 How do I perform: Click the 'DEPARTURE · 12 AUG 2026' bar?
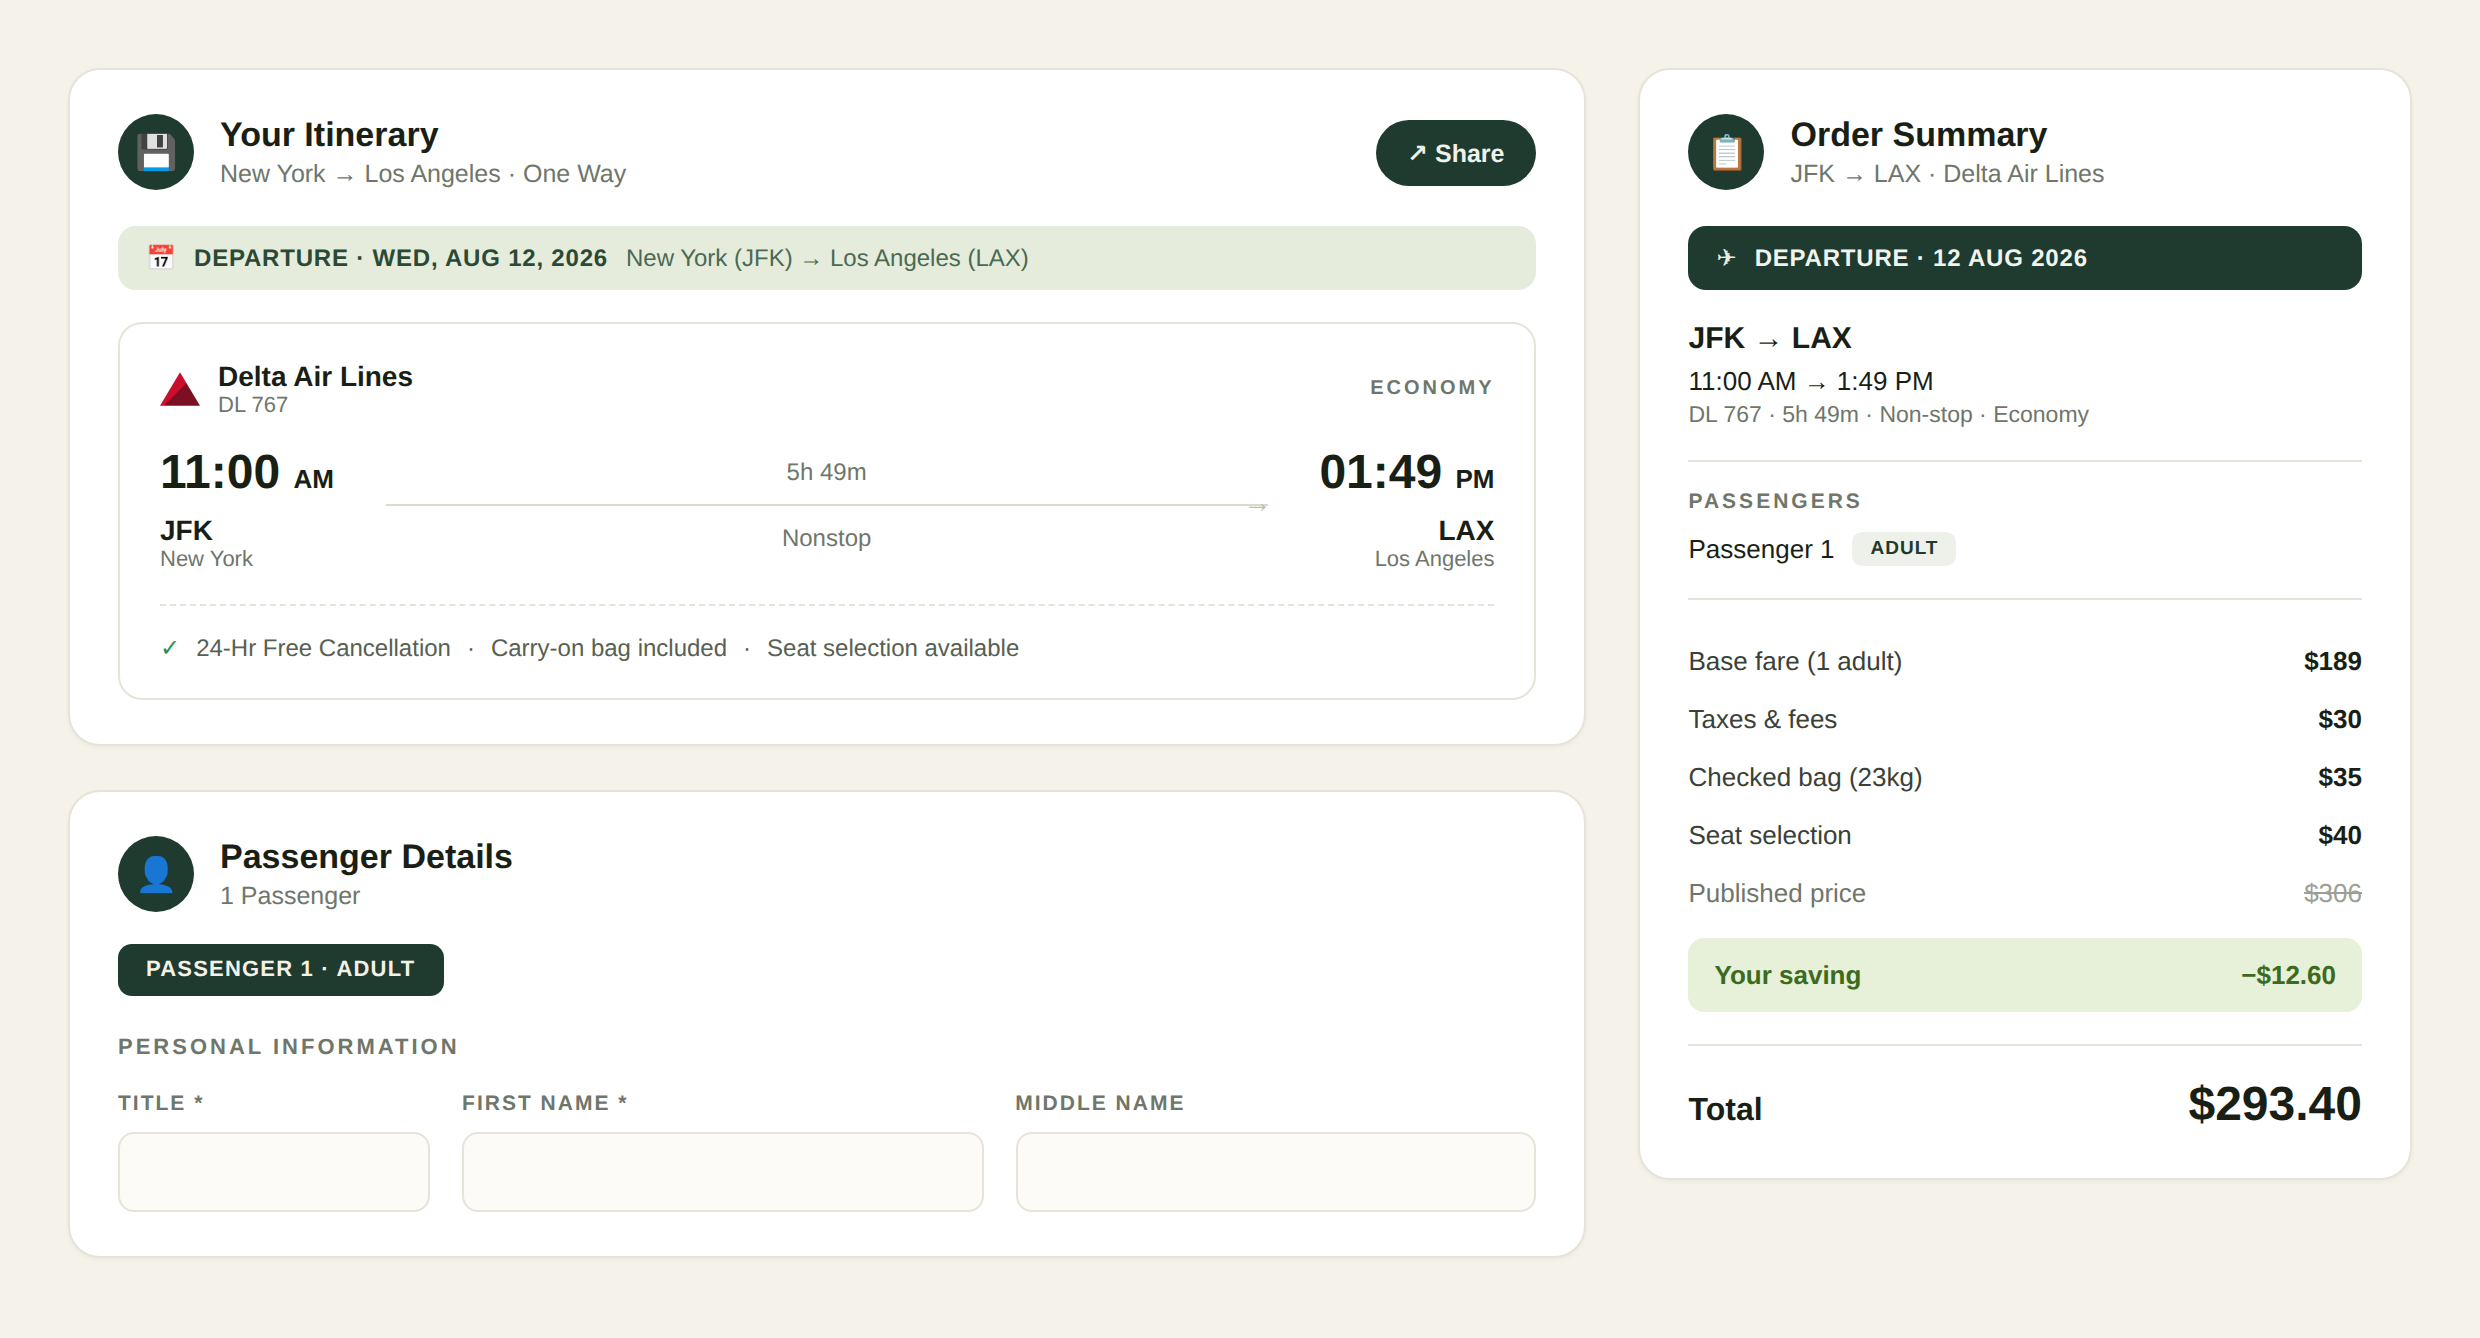(x=2025, y=258)
